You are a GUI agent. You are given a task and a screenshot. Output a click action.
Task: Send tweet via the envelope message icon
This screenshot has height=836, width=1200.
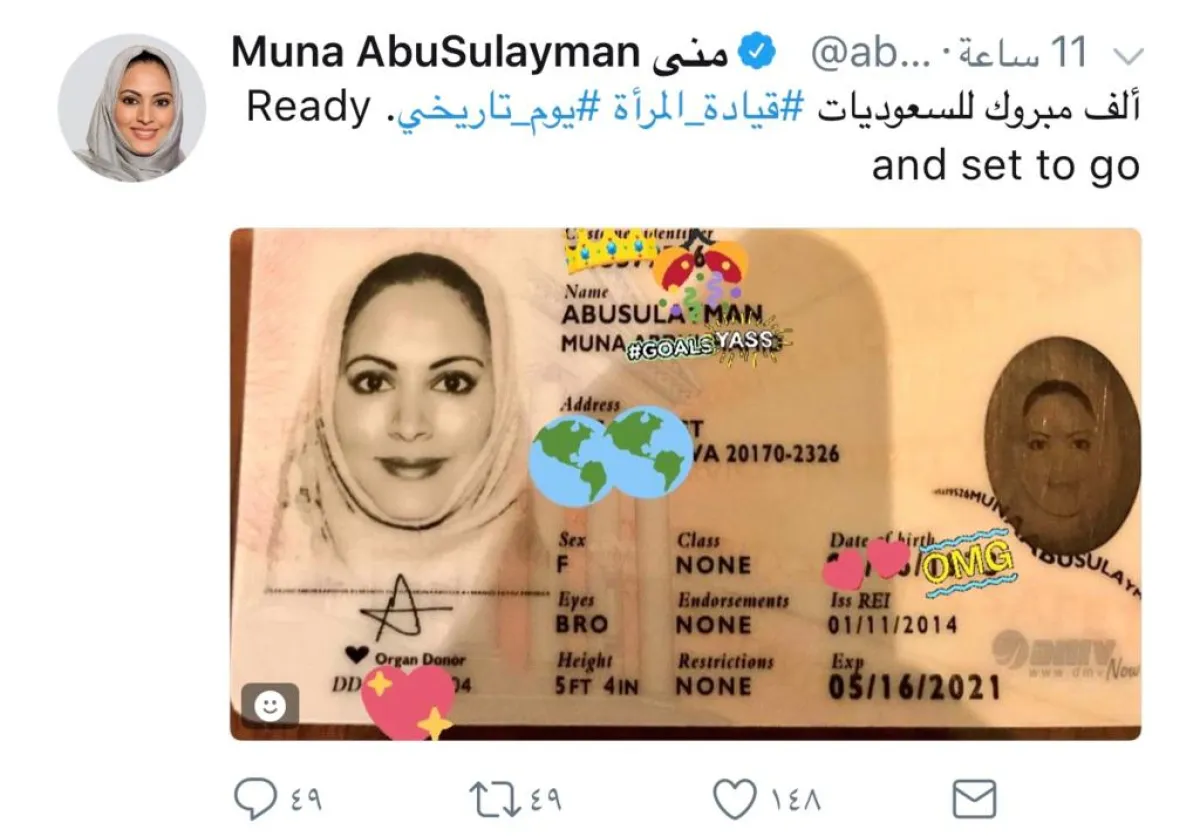973,798
